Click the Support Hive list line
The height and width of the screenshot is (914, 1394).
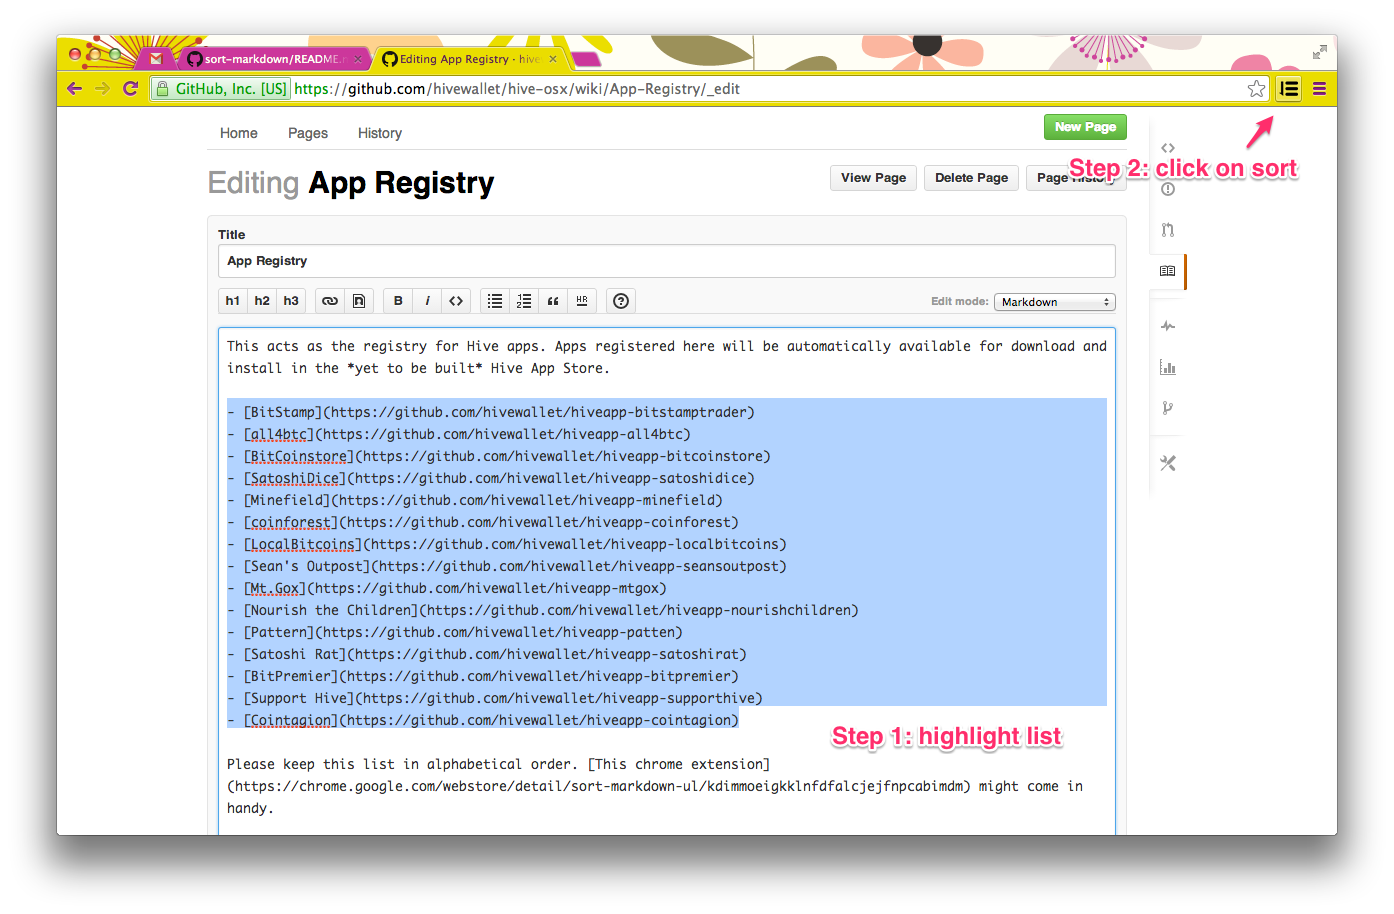point(495,698)
